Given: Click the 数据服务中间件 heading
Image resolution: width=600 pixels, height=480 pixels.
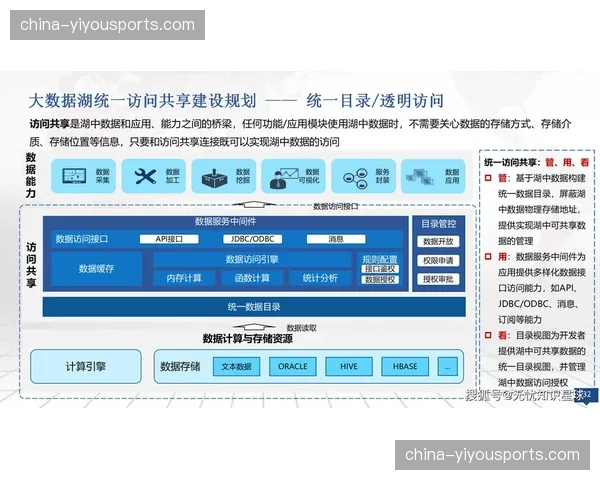Looking at the screenshot, I should pos(225,221).
